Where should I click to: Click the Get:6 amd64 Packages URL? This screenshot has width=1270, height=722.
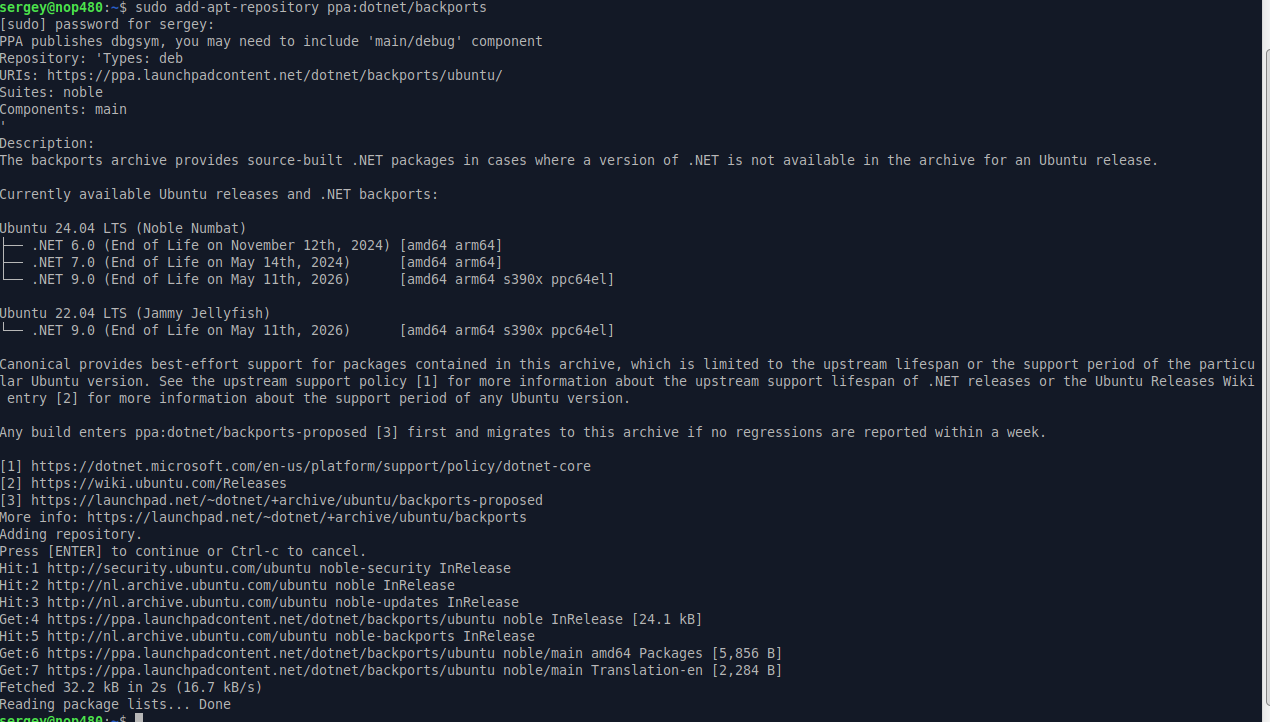pos(271,653)
